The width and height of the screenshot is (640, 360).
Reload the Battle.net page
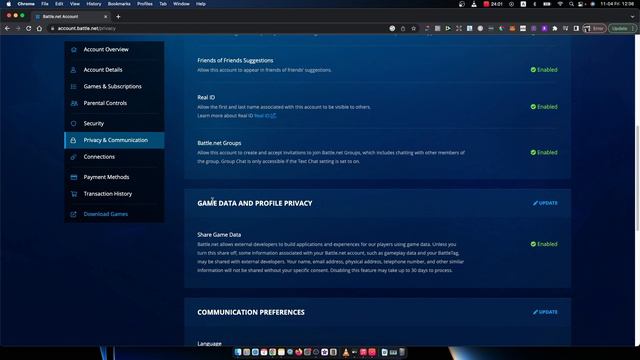coord(29,29)
